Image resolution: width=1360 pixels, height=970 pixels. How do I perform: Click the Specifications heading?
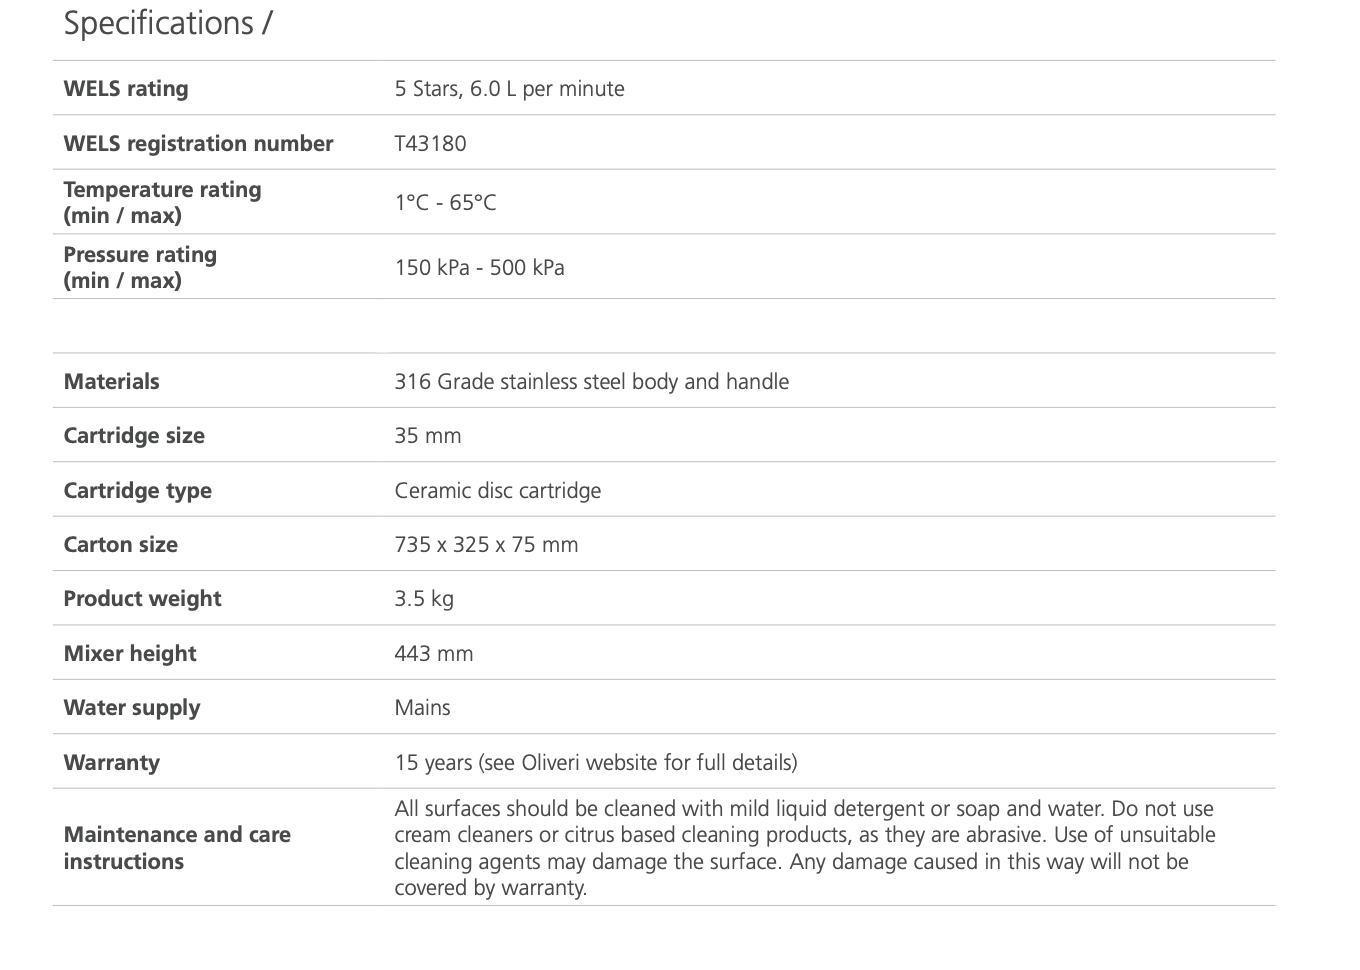coord(167,23)
